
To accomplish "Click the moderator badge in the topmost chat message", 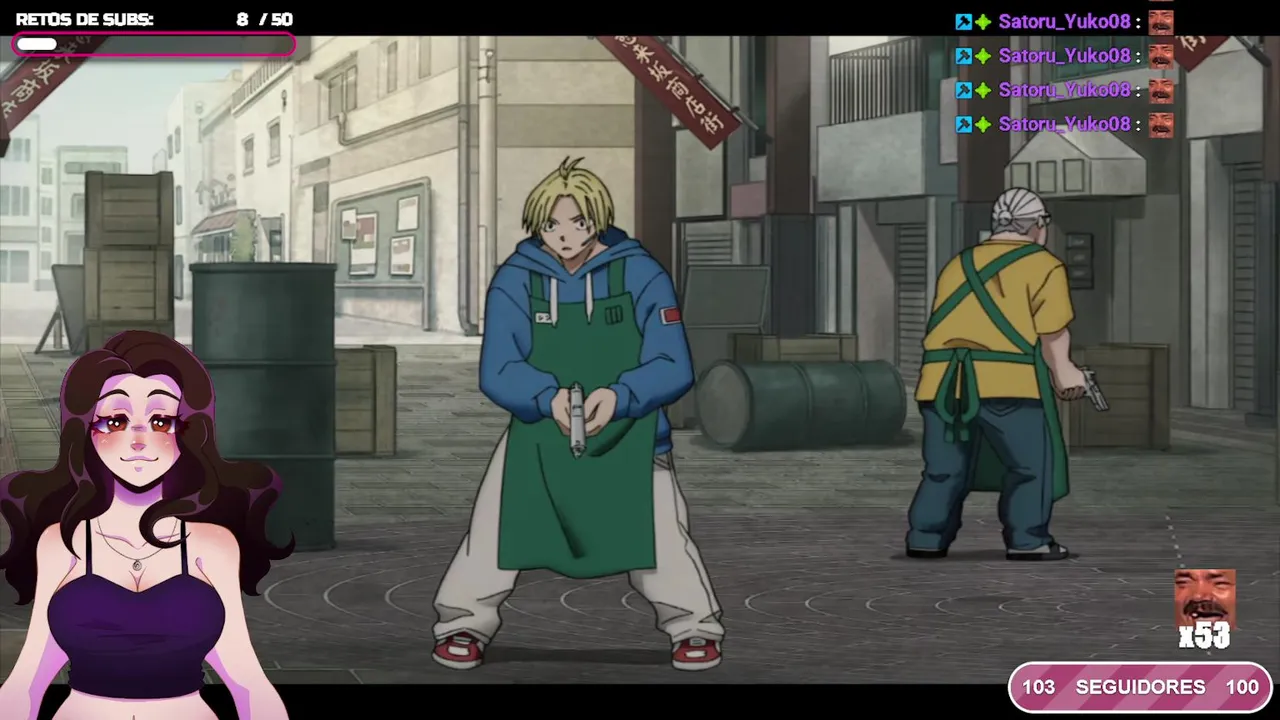I will coord(964,22).
